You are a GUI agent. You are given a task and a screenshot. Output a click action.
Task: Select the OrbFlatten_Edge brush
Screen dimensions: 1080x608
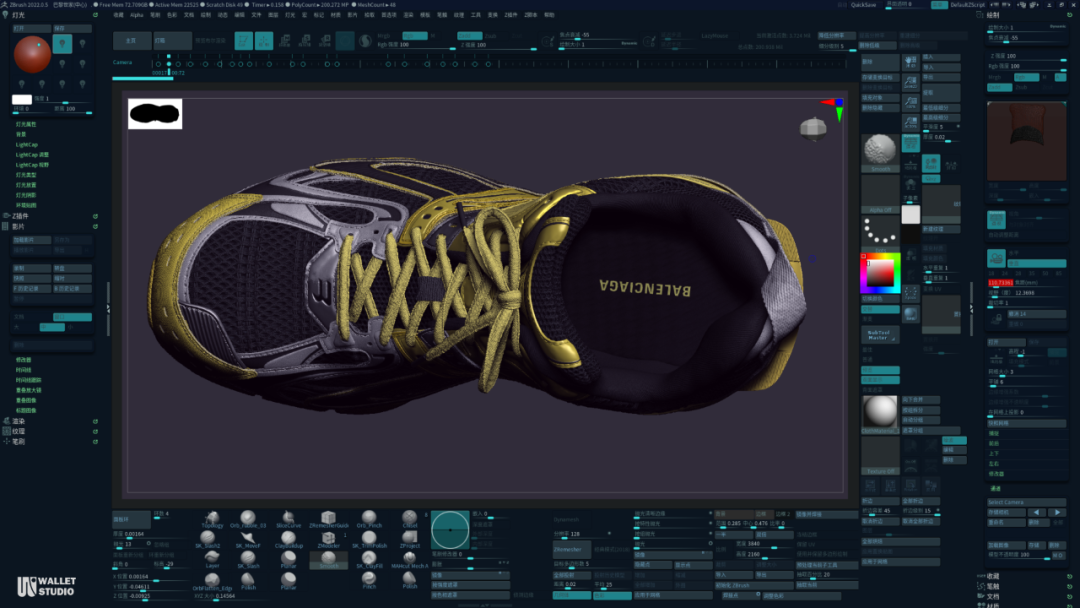[212, 581]
